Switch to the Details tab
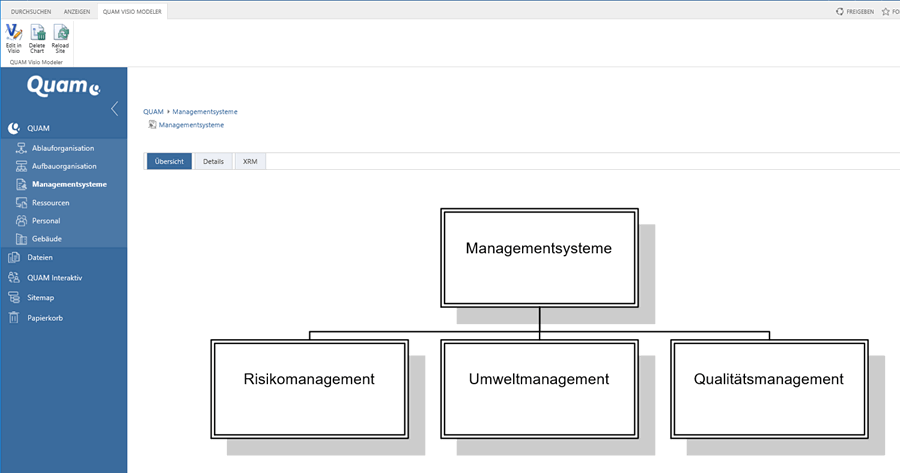Screen dimensions: 900x473 (x=213, y=161)
